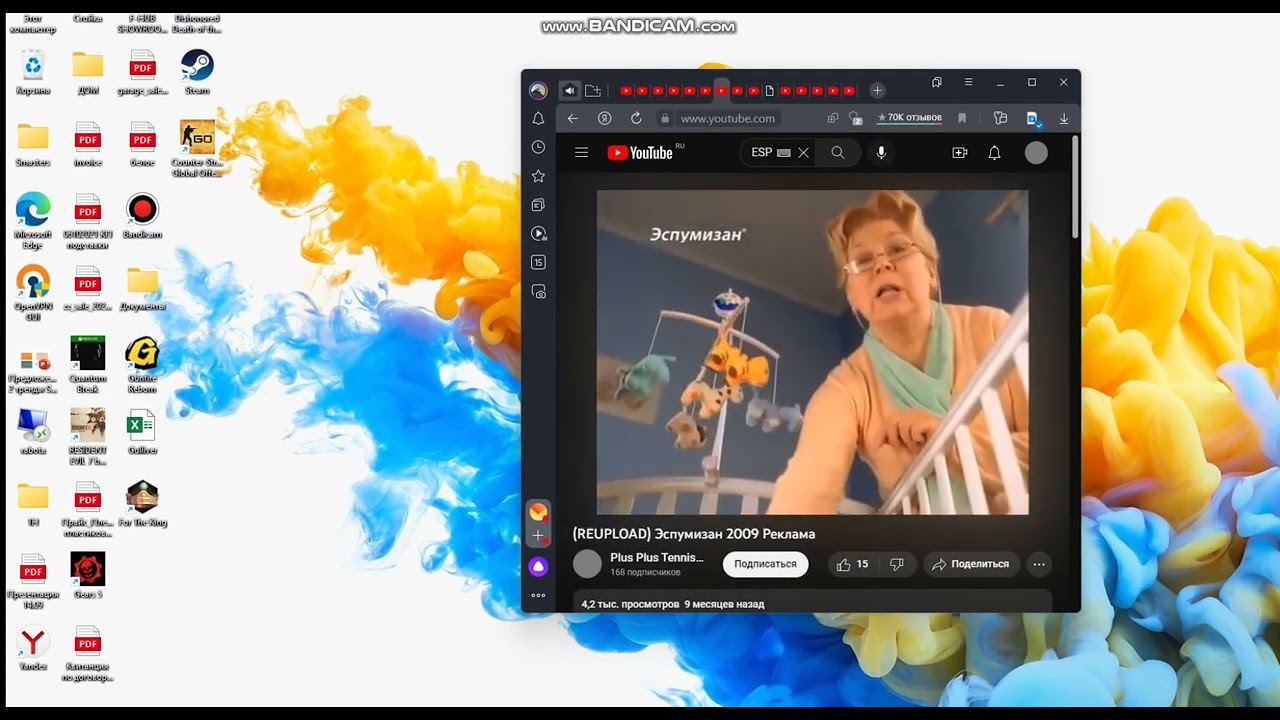Viewport: 1280px width, 720px height.
Task: Open history clock in browser sidebar
Action: pyautogui.click(x=538, y=147)
